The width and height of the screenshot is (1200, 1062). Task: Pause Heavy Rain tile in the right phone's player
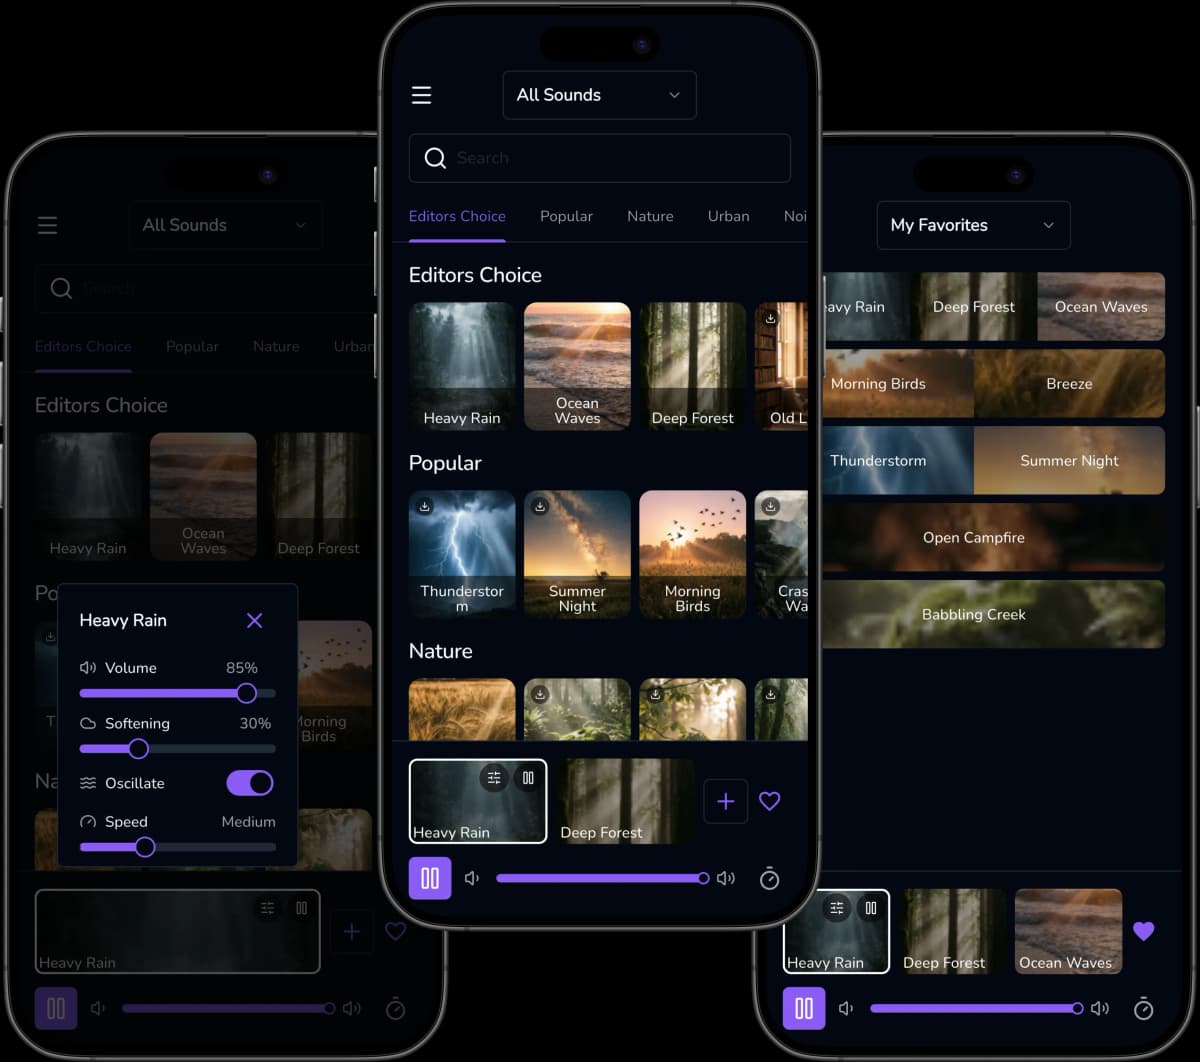(870, 908)
